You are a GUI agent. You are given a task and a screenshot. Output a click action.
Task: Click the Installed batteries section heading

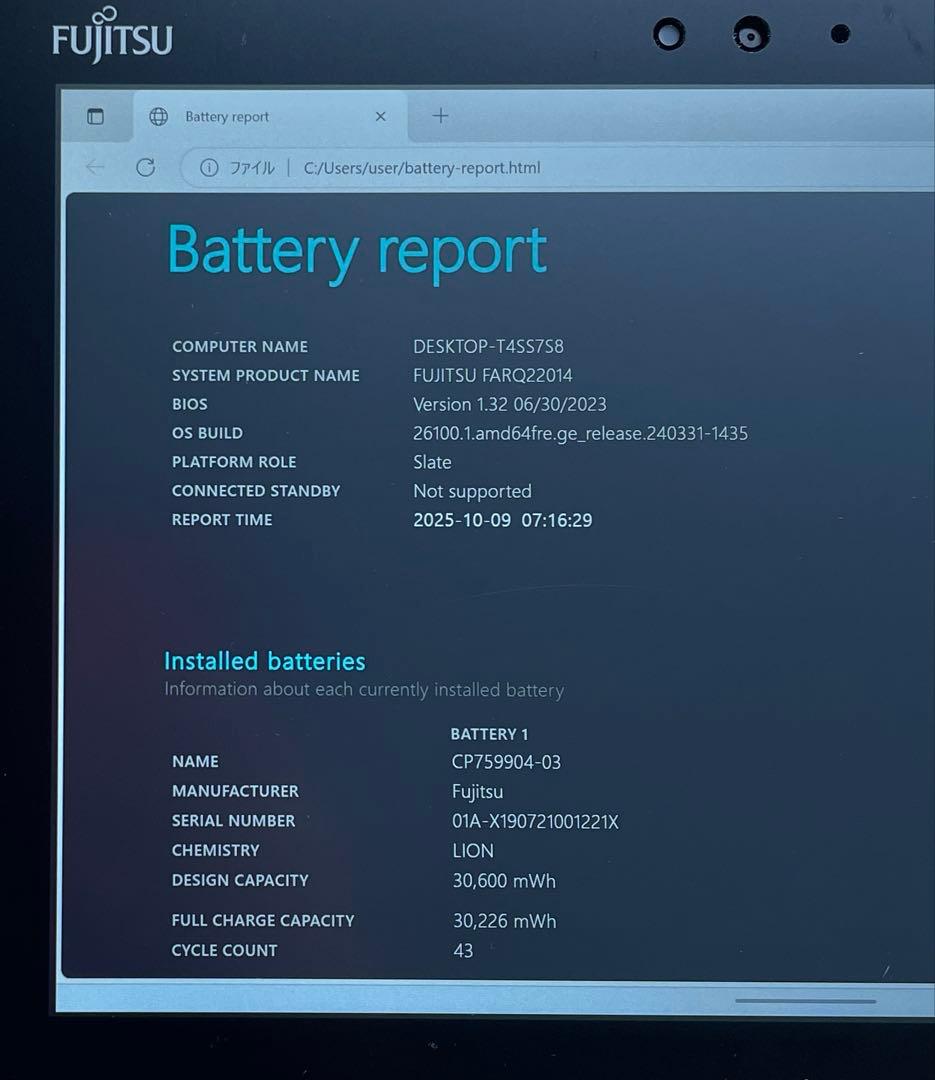[265, 661]
